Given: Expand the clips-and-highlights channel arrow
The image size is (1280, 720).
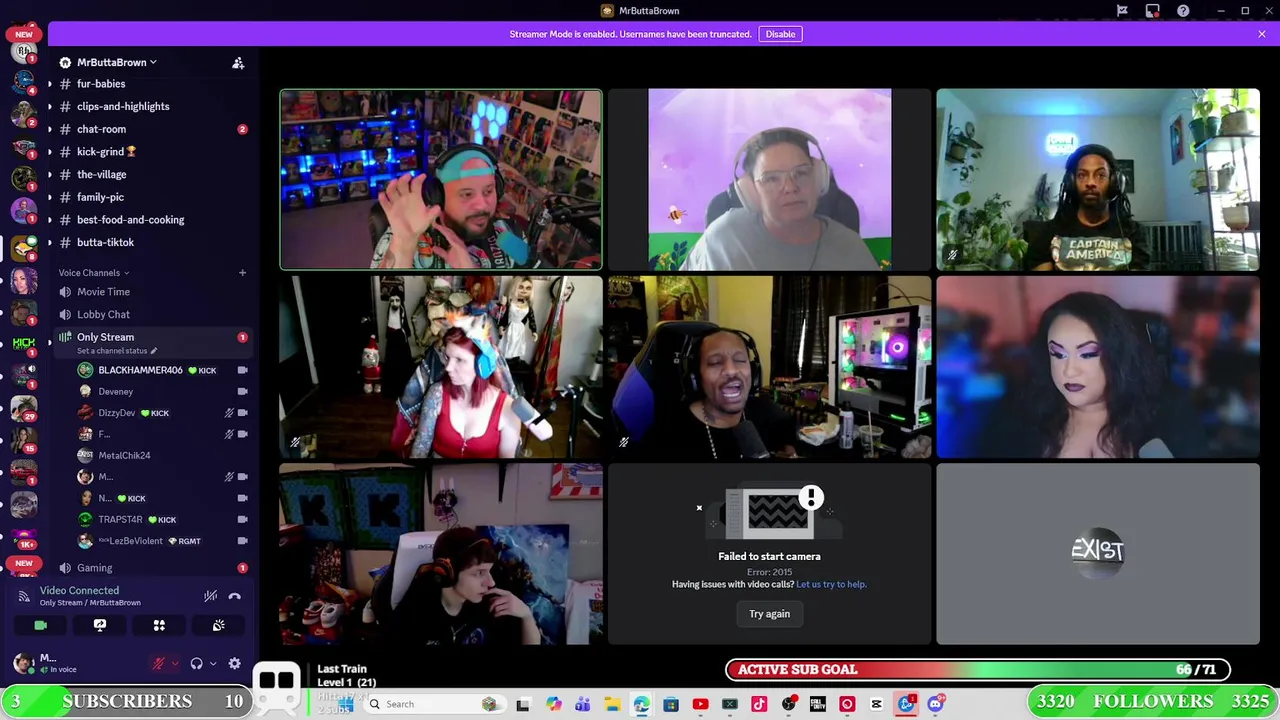Looking at the screenshot, I should (50, 107).
